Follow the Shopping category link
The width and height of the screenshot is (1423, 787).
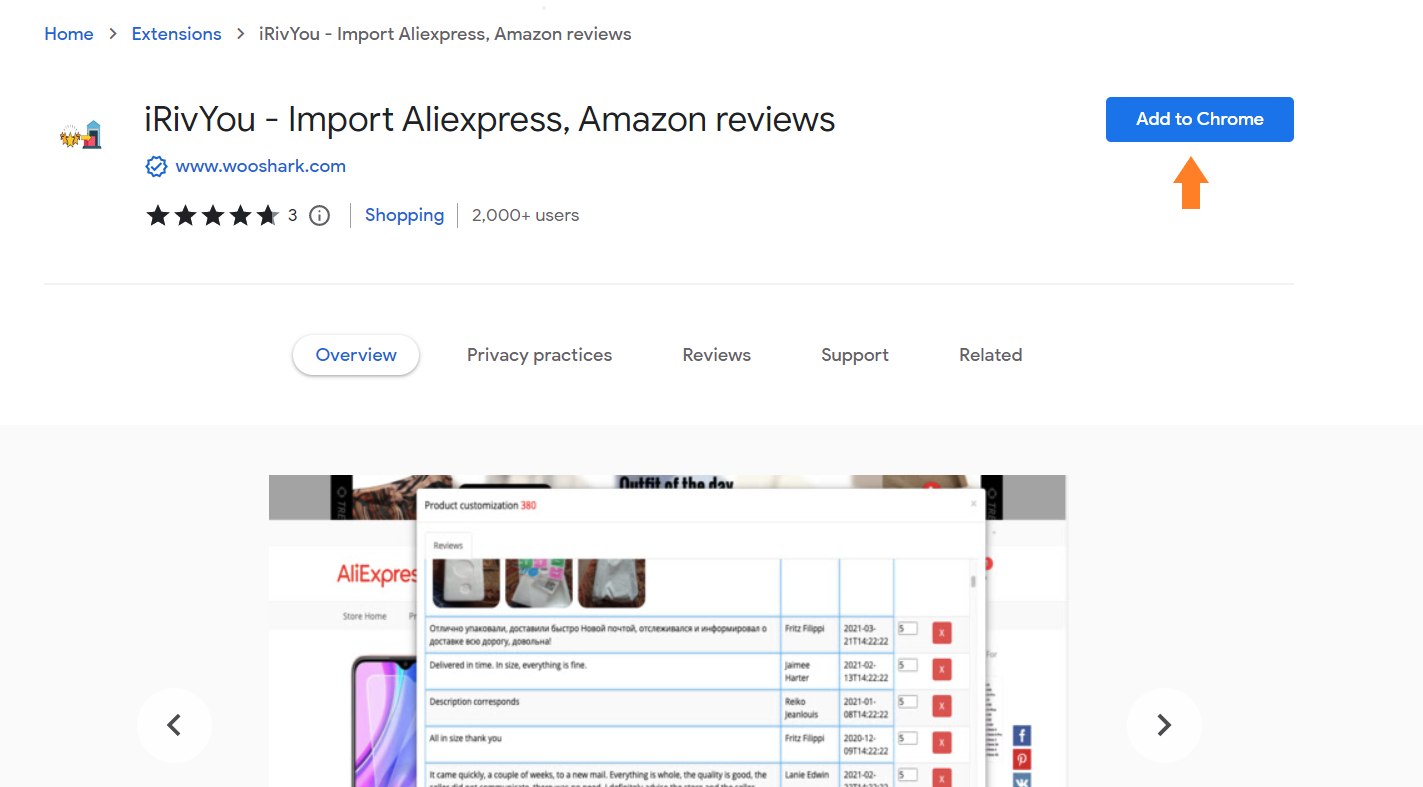[404, 215]
